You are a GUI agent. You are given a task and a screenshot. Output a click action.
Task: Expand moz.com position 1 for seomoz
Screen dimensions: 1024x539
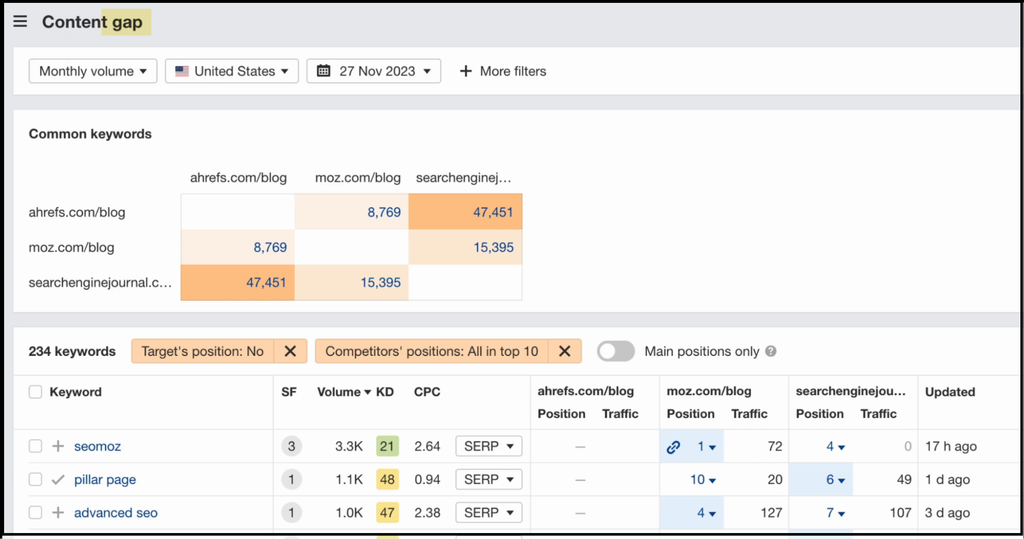pos(707,447)
